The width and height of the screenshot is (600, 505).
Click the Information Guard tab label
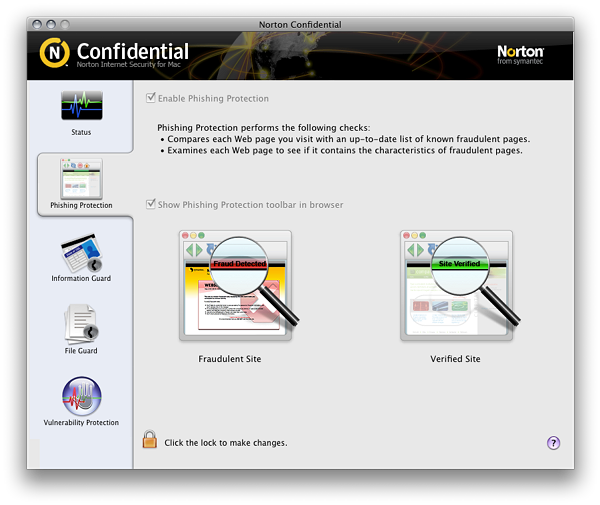(x=81, y=278)
